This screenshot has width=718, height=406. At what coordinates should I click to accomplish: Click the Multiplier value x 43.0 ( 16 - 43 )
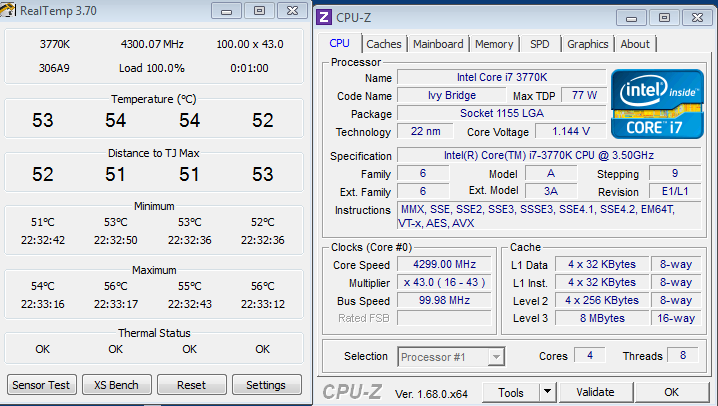[x=444, y=282]
